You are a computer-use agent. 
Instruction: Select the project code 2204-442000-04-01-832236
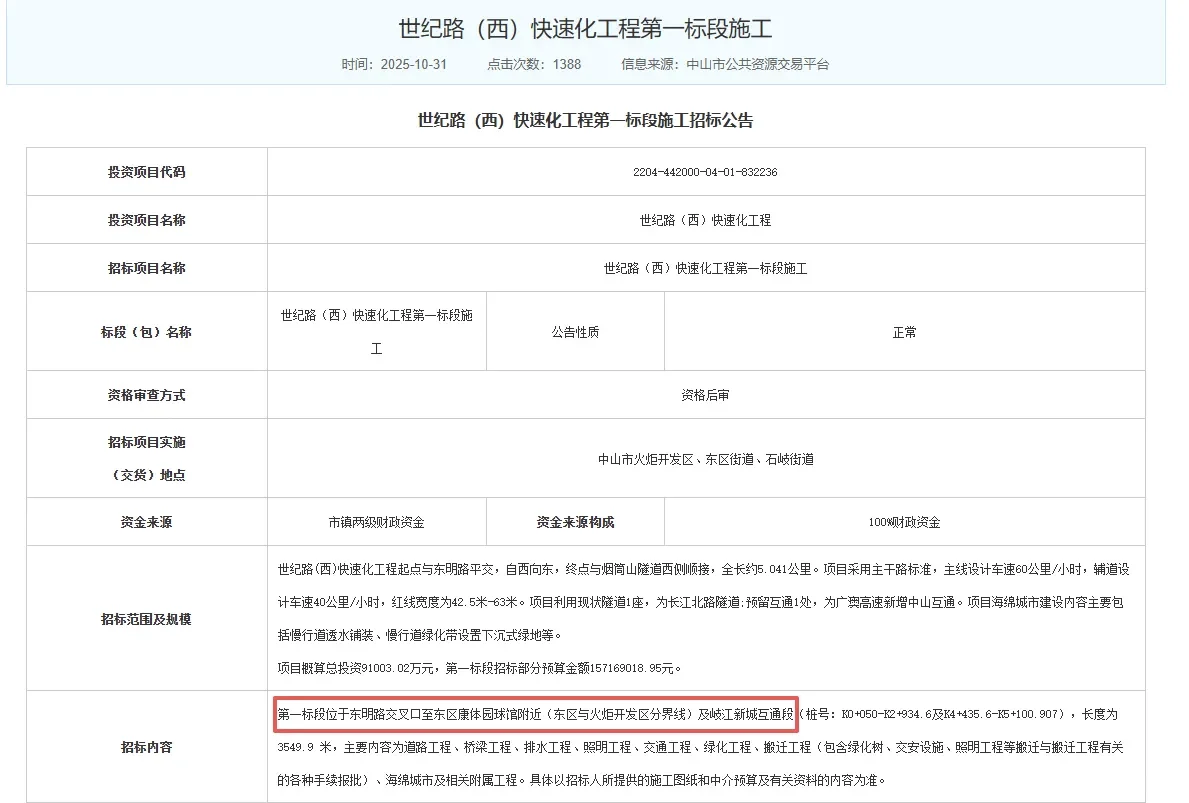point(706,171)
